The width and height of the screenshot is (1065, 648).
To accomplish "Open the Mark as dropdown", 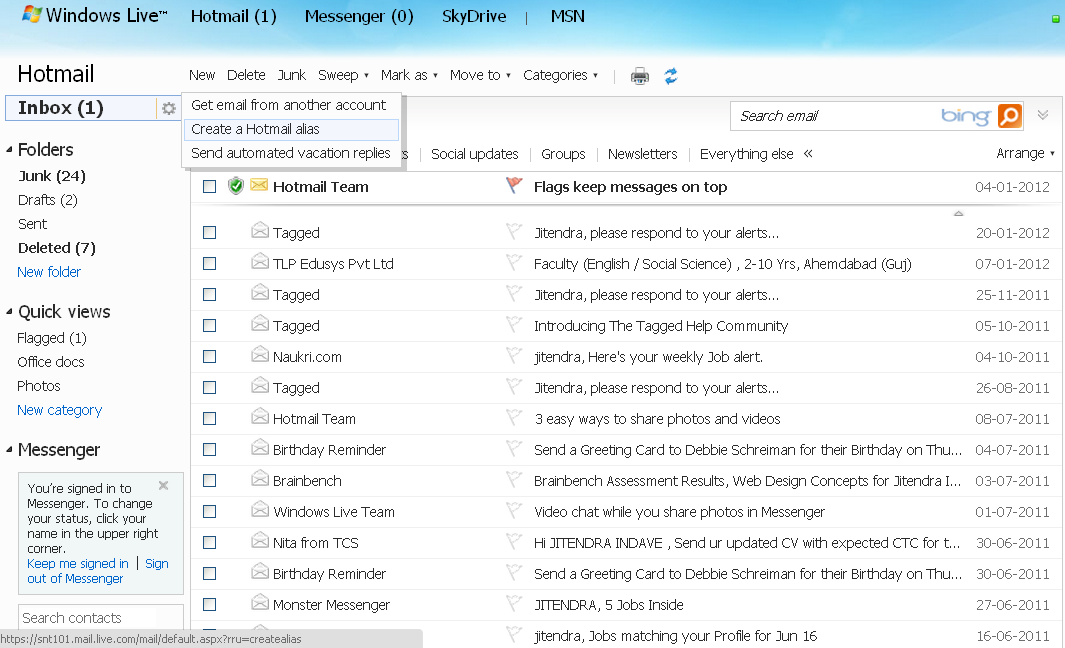I will [x=409, y=75].
